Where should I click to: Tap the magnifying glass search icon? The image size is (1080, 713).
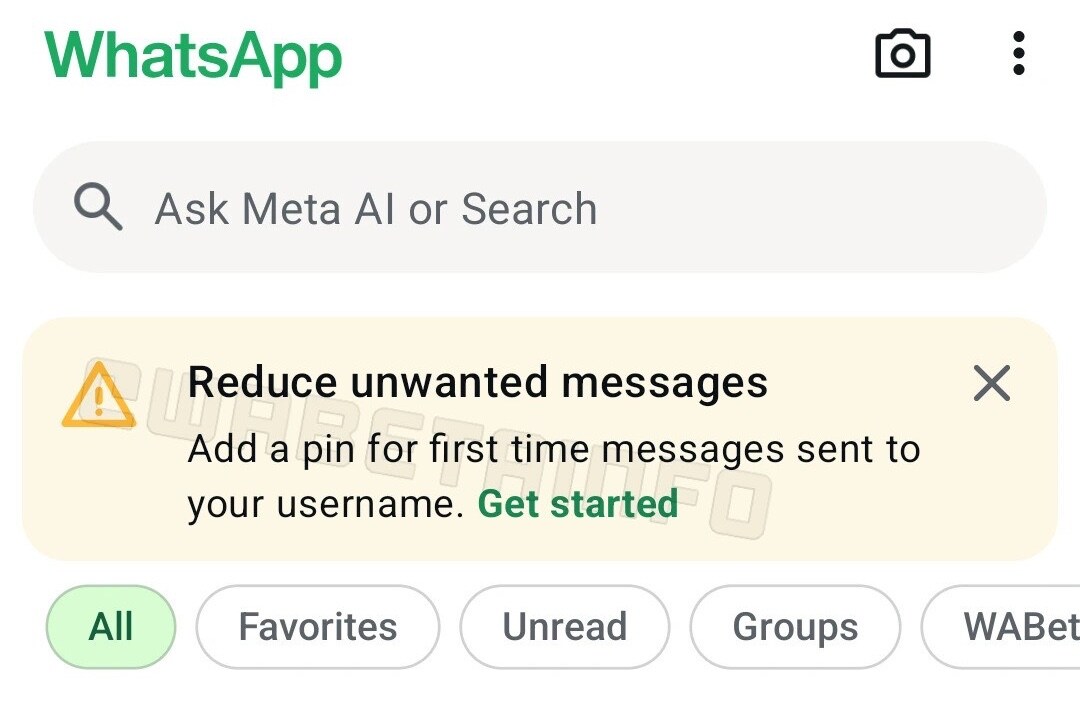[x=98, y=208]
